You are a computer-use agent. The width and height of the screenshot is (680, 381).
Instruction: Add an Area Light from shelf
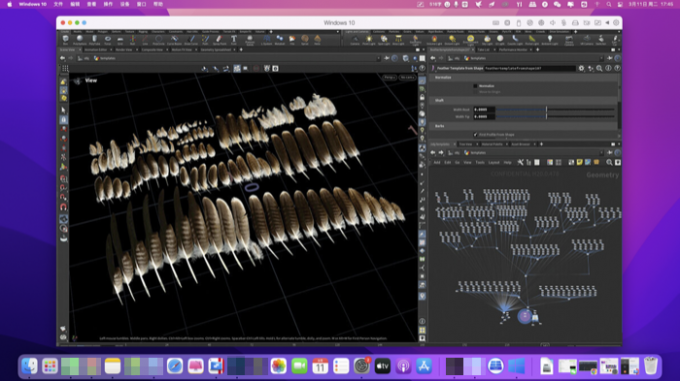click(398, 39)
